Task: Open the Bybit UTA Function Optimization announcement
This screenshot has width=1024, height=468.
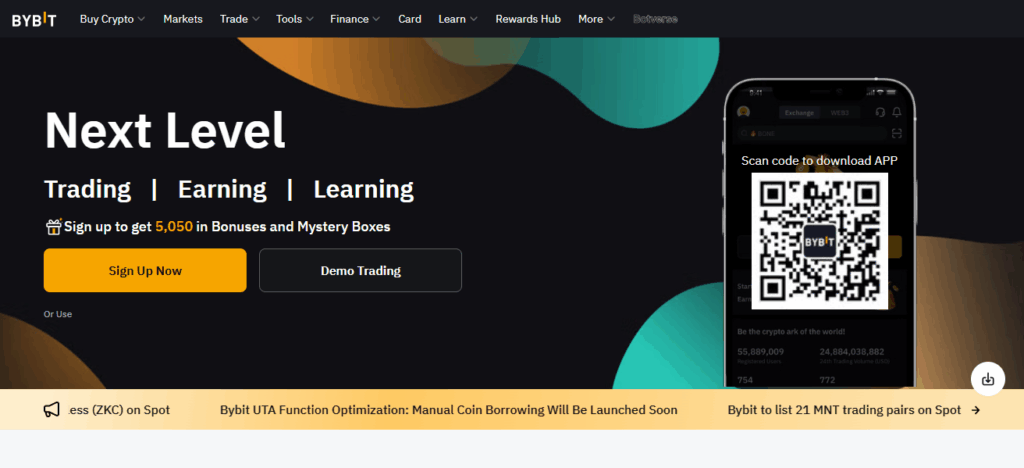Action: click(x=448, y=410)
